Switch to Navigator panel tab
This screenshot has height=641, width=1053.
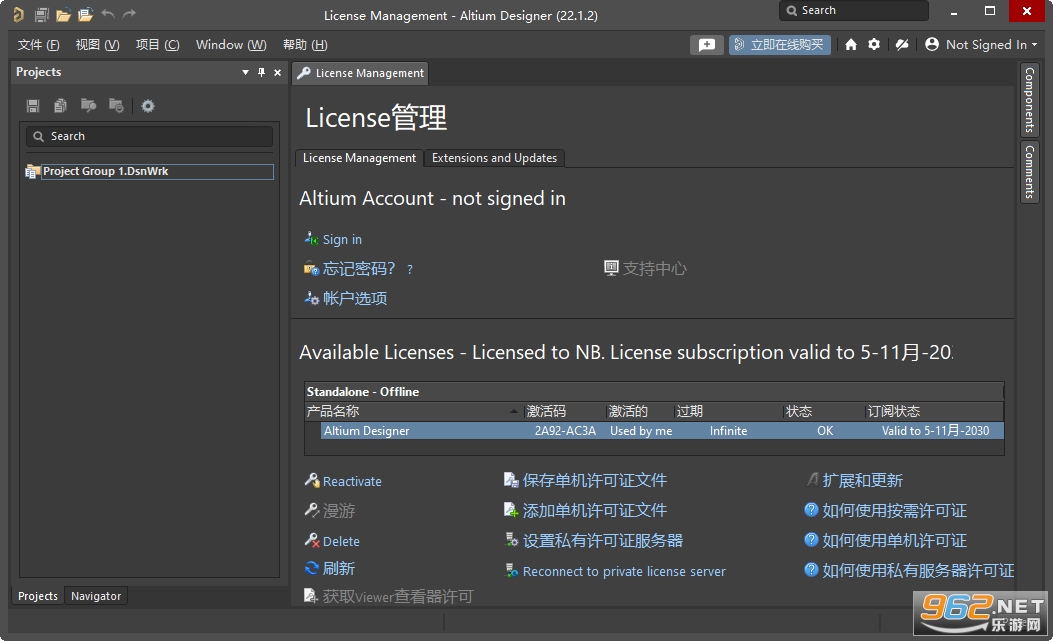pos(96,596)
